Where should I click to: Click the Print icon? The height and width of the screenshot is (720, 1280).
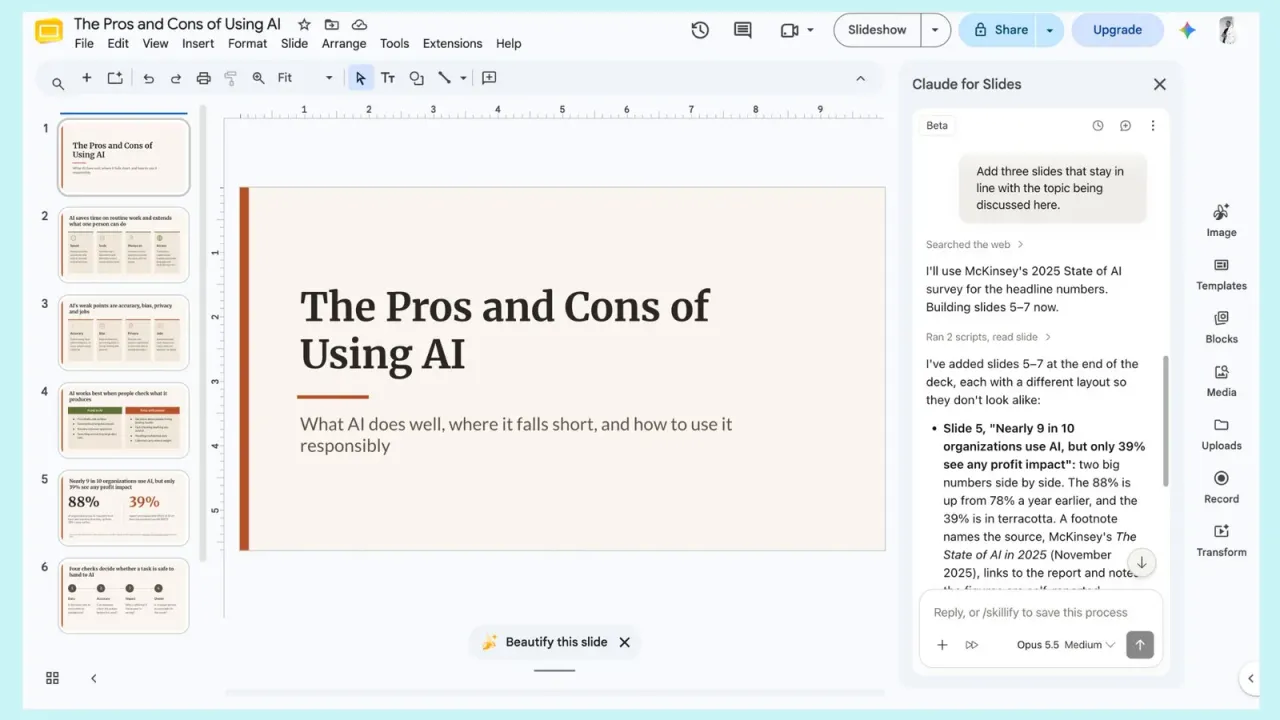[x=204, y=78]
